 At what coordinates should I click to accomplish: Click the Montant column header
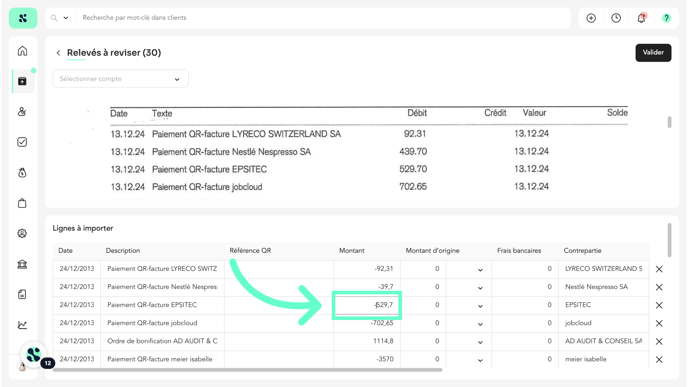(x=351, y=251)
